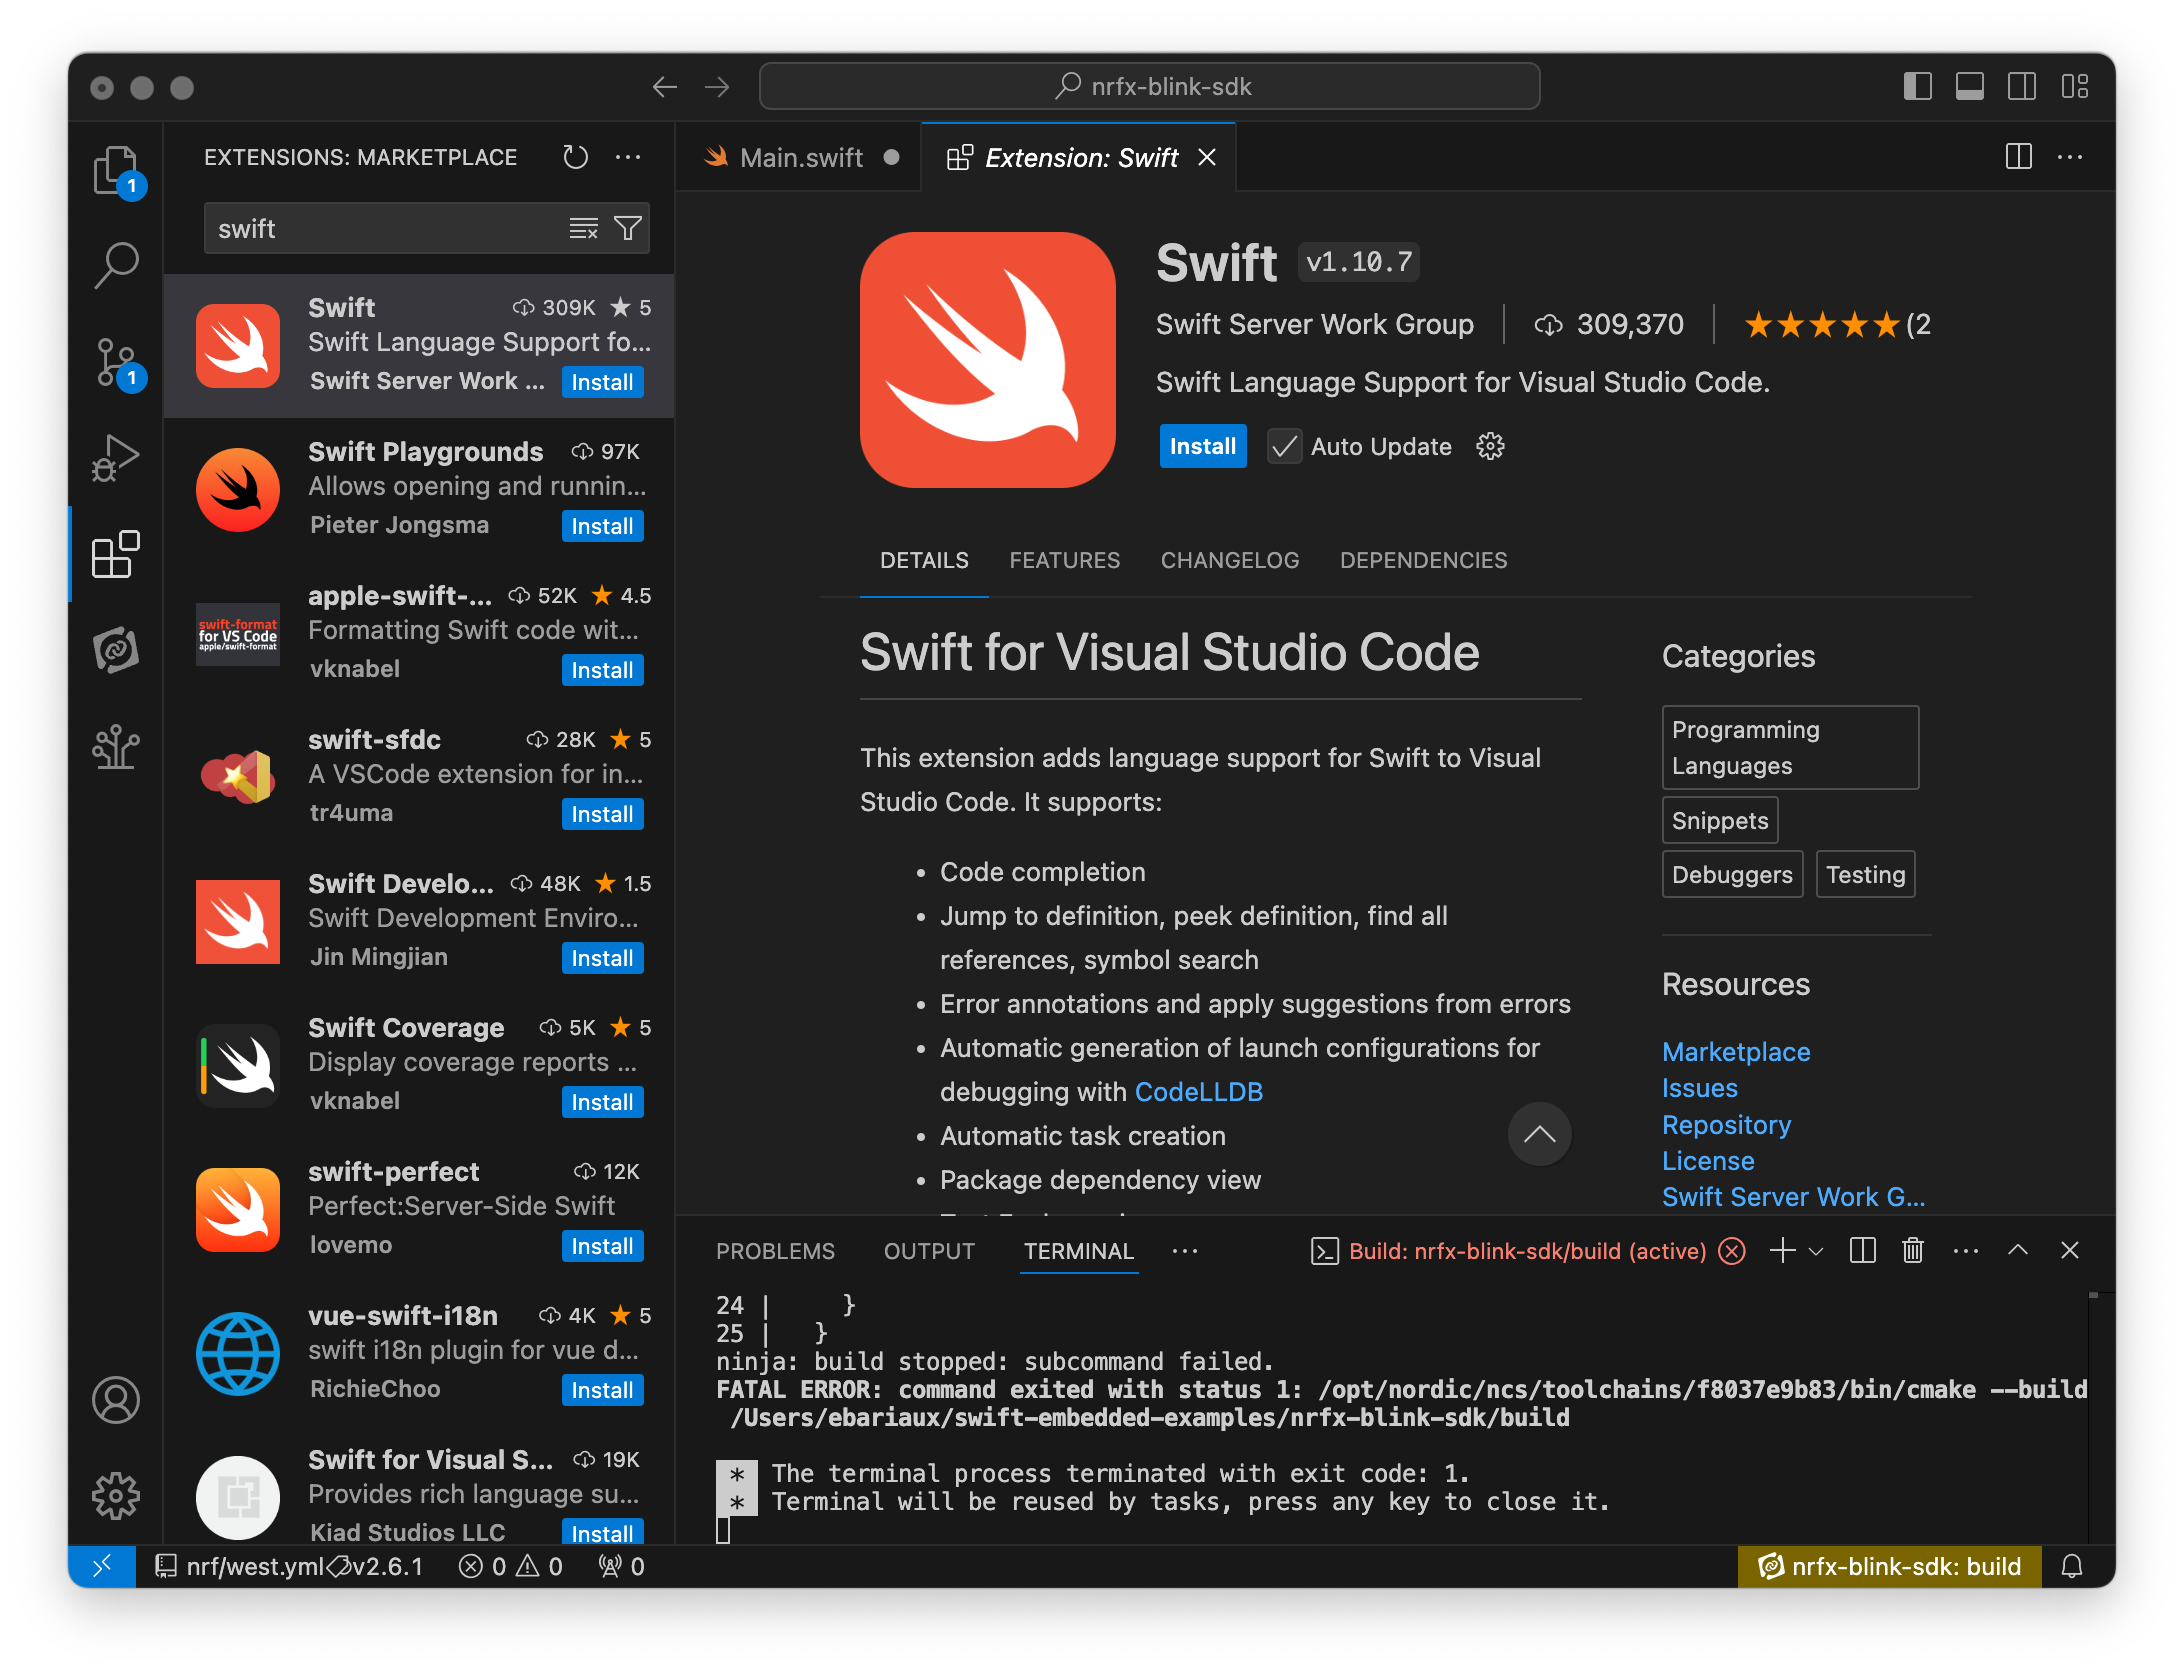Open Swift extension settings gear
This screenshot has height=1672, width=2184.
coord(1490,446)
